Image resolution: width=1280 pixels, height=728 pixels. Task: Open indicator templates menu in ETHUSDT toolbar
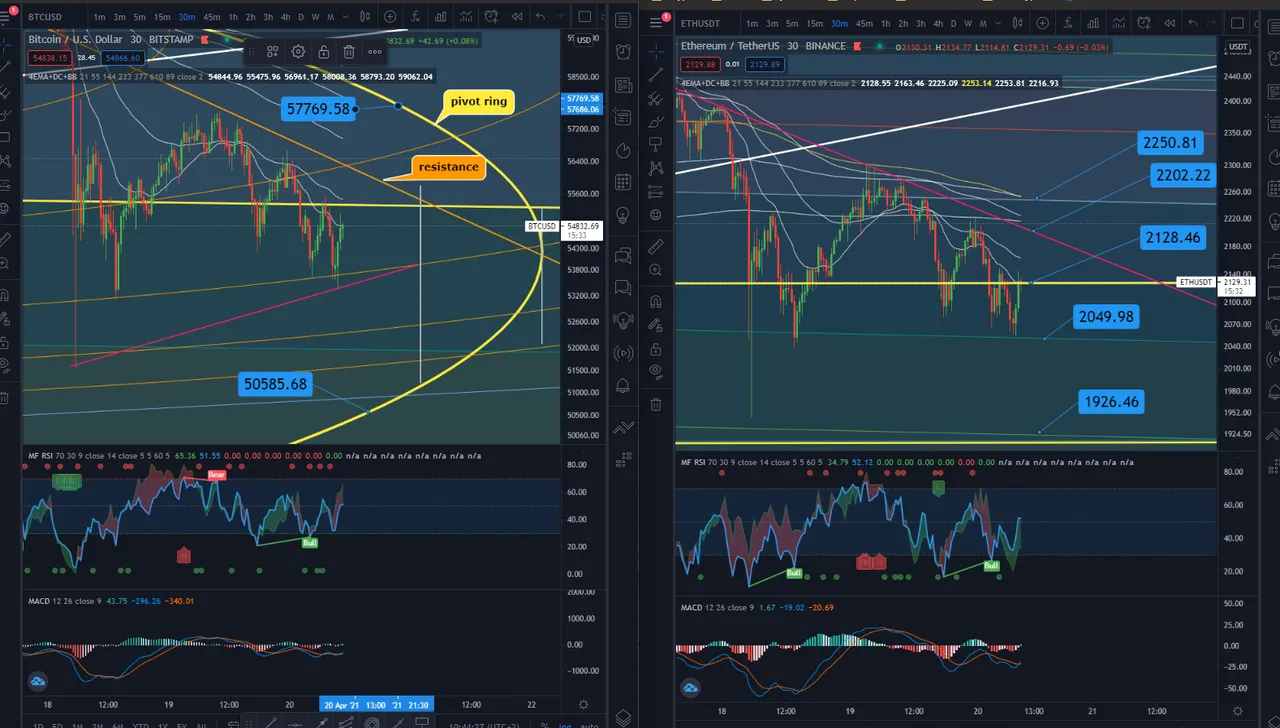pos(1119,23)
